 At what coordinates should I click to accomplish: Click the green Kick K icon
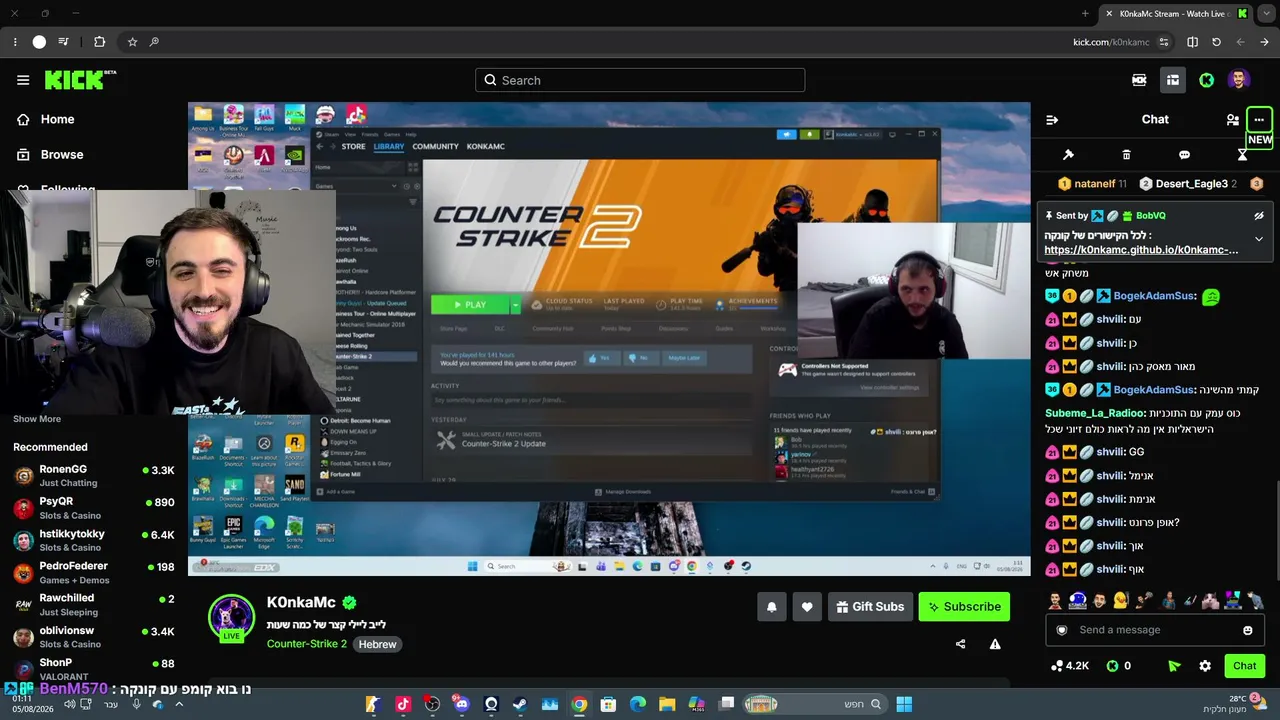click(1207, 80)
